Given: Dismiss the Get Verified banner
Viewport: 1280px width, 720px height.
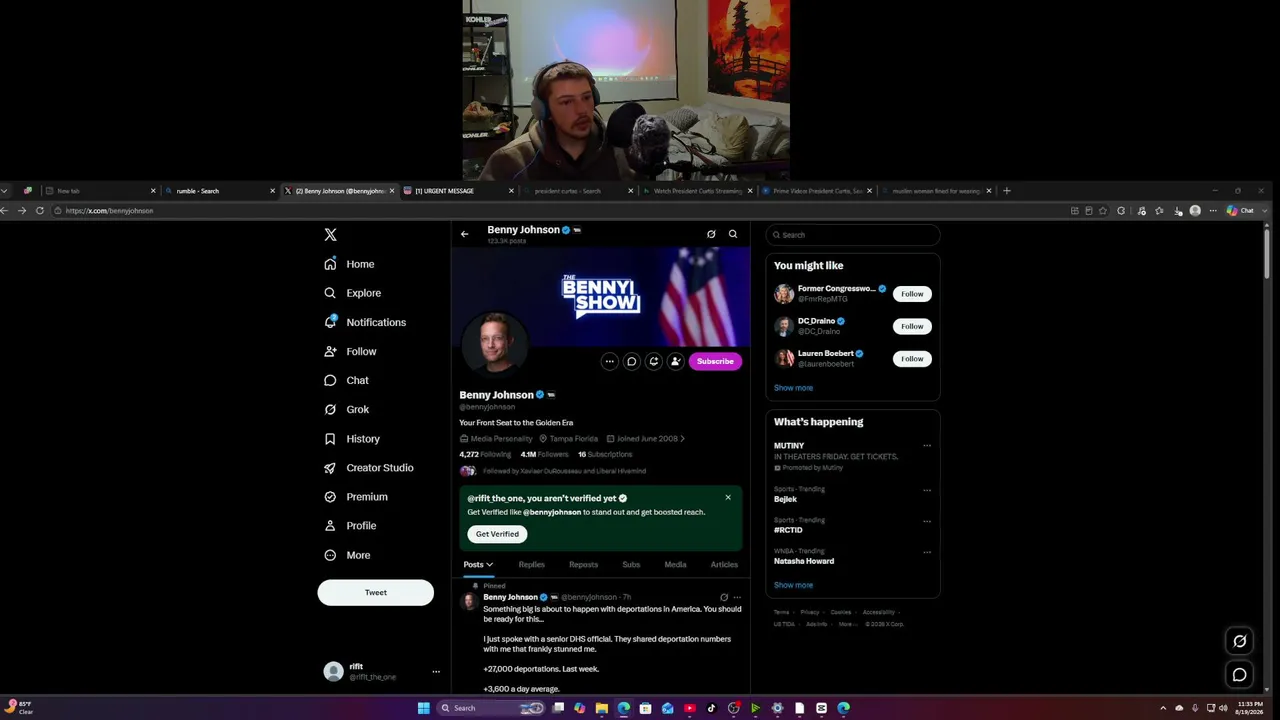Looking at the screenshot, I should click(728, 497).
